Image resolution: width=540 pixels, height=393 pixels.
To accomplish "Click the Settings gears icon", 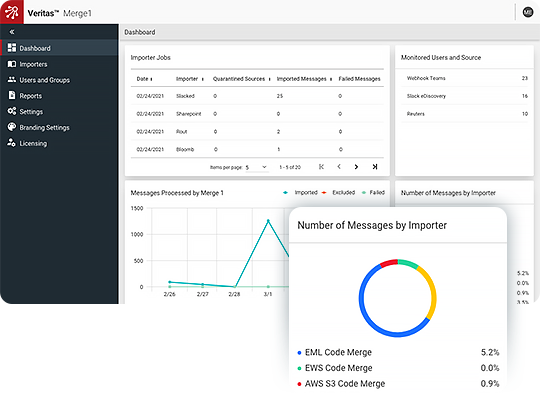I will [12, 111].
